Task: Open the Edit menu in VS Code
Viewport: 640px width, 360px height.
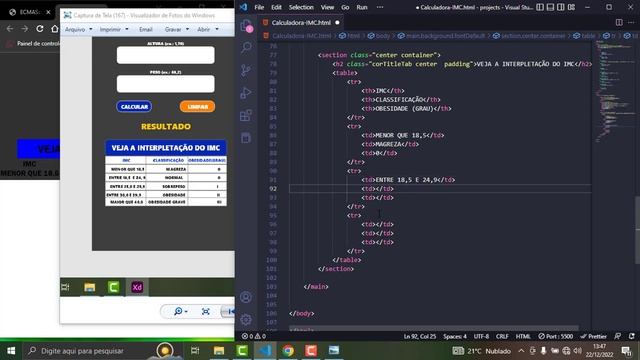Action: pyautogui.click(x=276, y=7)
